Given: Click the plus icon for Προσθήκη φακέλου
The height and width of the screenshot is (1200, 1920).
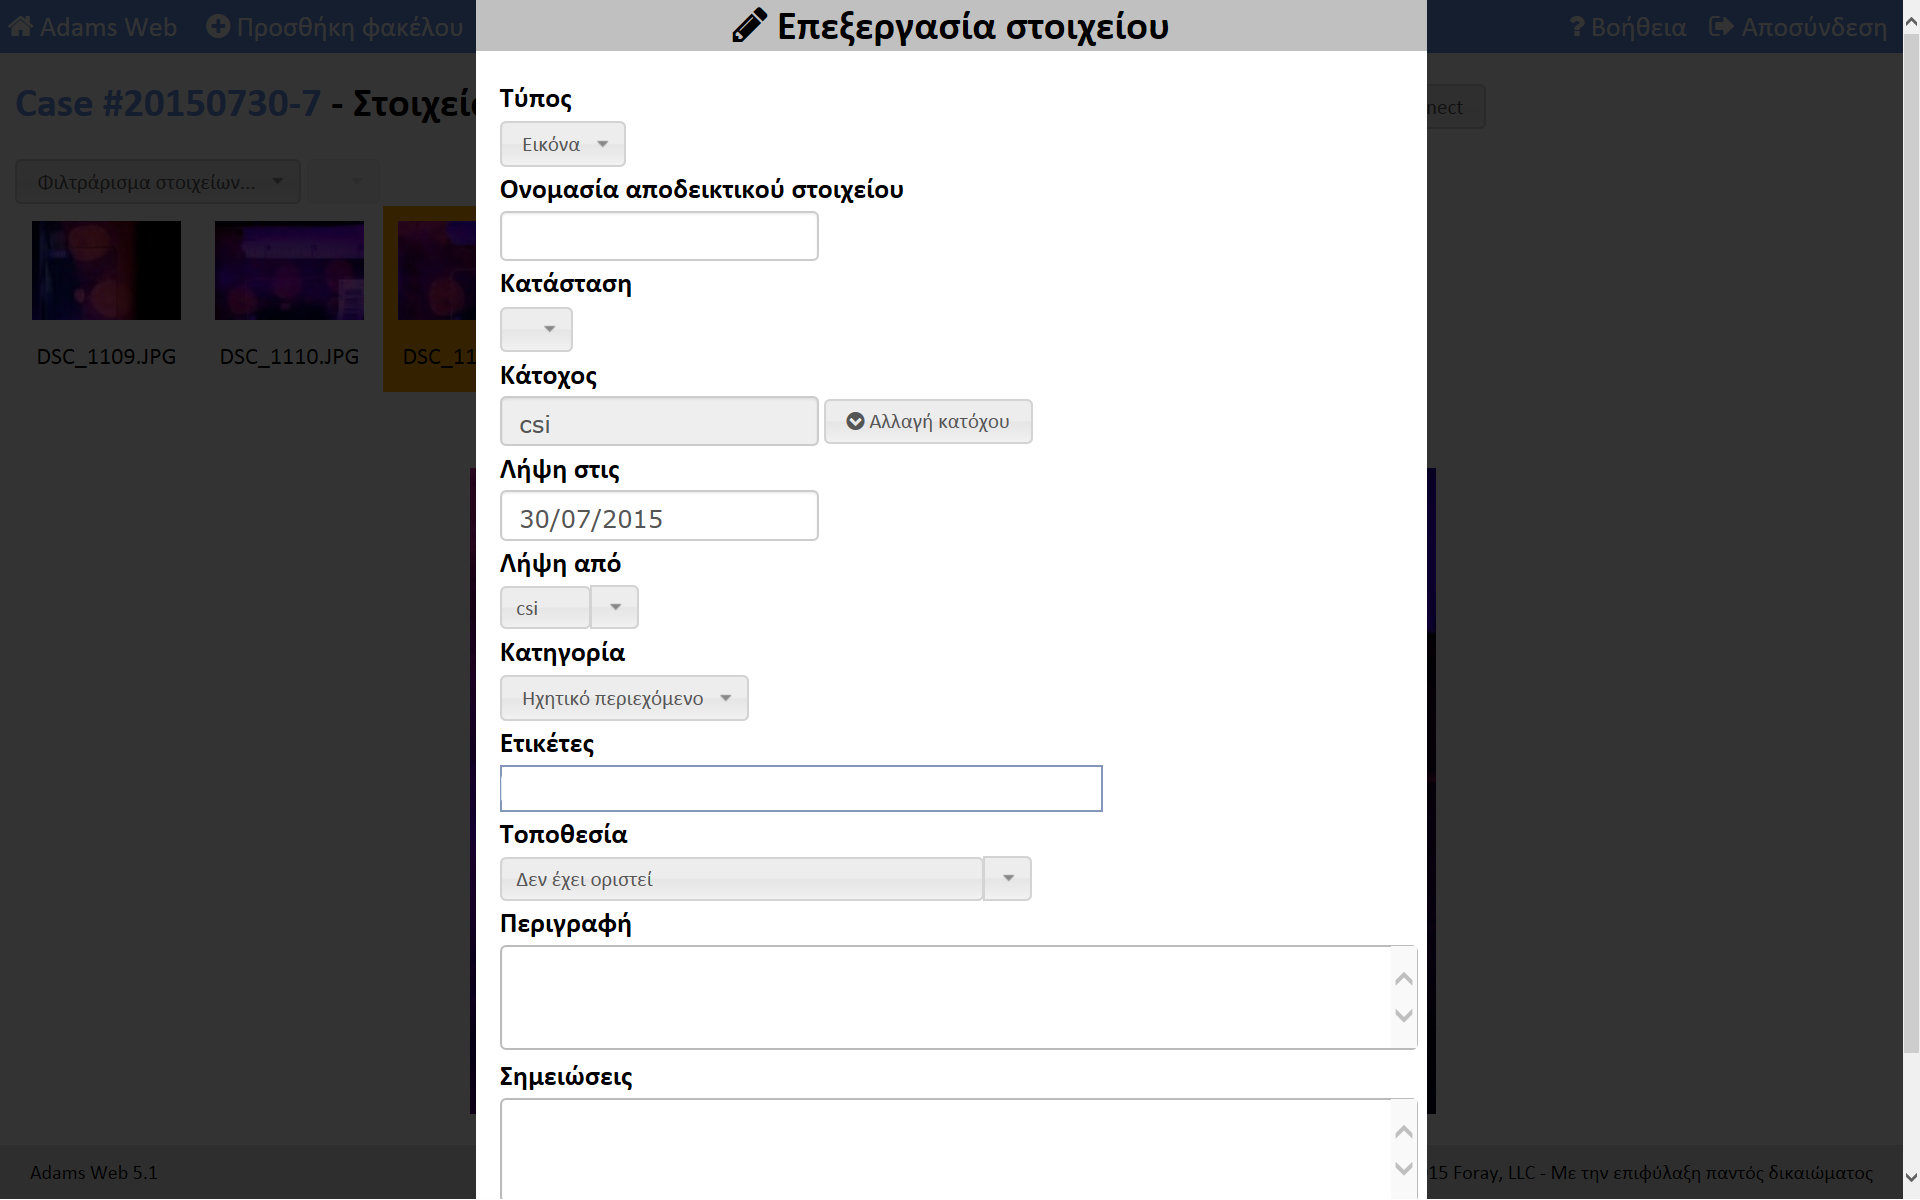Looking at the screenshot, I should pos(218,27).
